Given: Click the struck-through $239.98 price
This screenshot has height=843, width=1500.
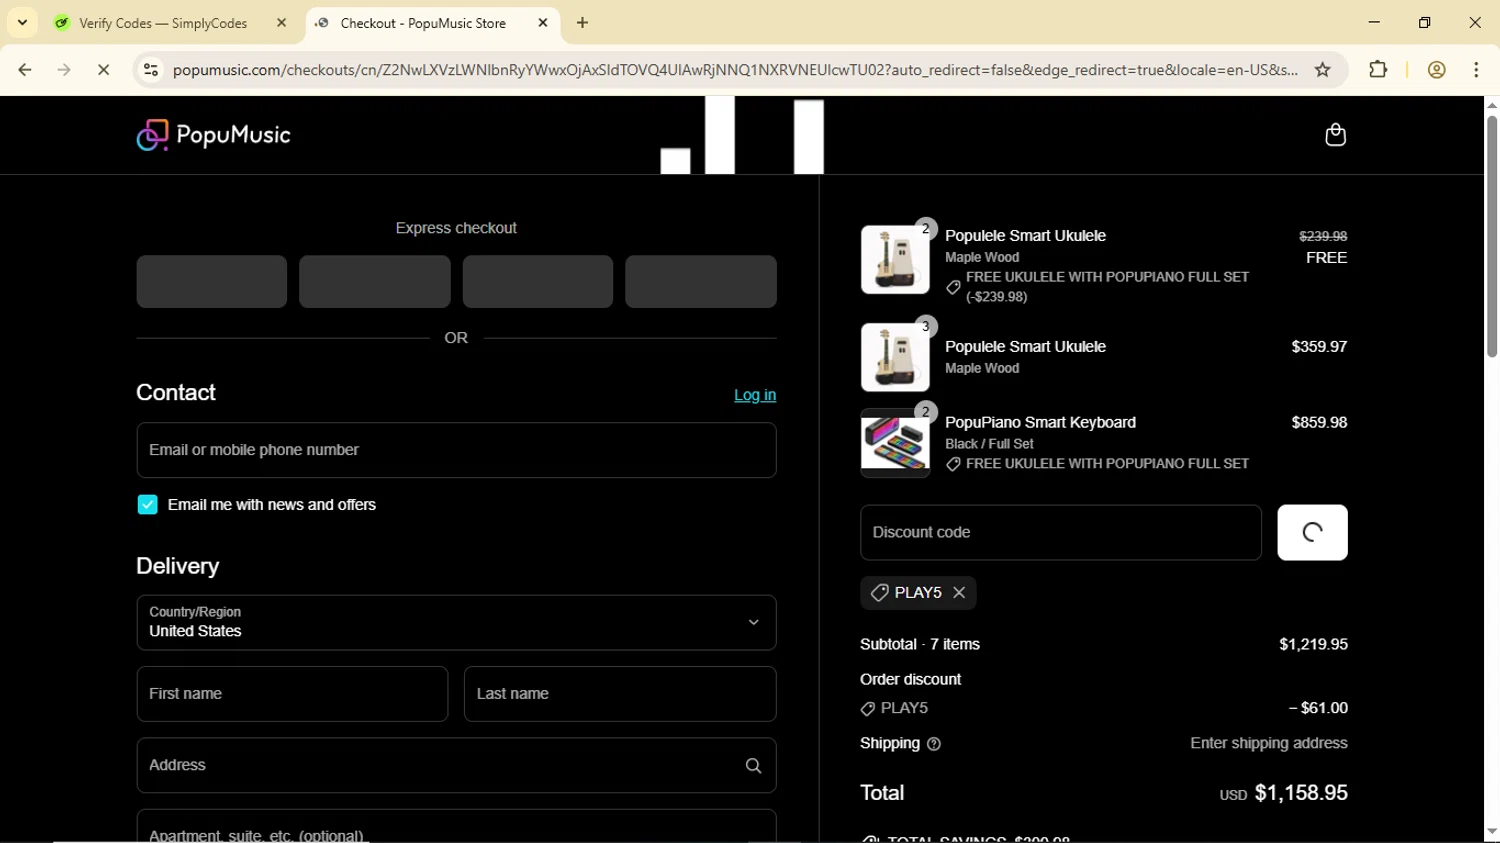Looking at the screenshot, I should click(1323, 237).
